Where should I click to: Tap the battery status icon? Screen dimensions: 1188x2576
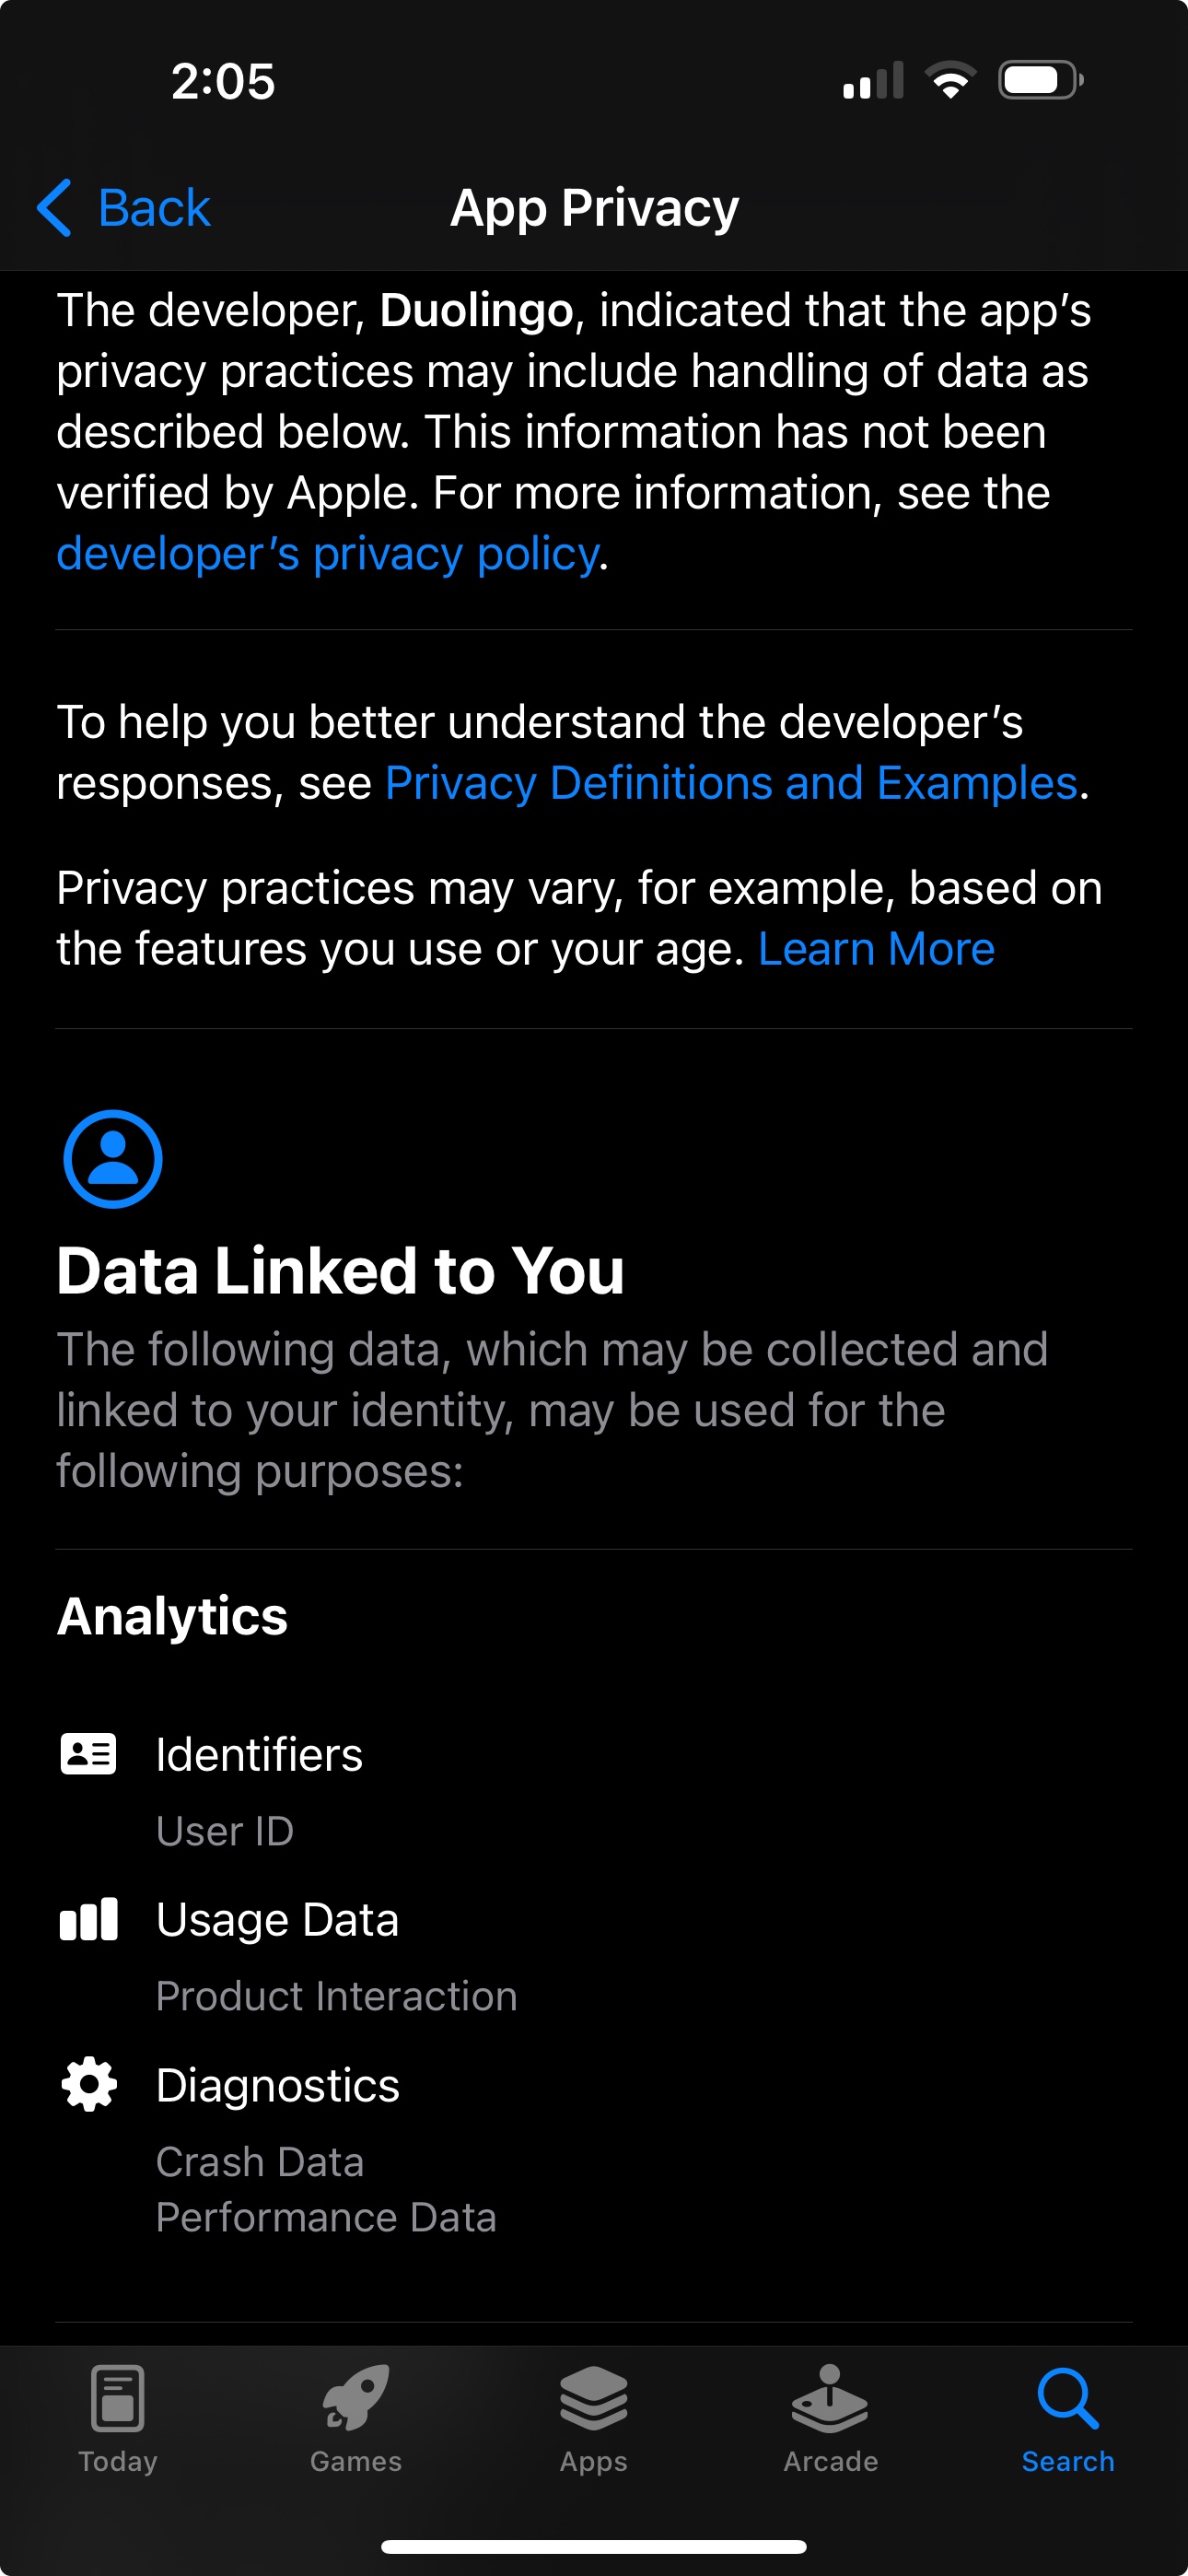tap(1040, 80)
